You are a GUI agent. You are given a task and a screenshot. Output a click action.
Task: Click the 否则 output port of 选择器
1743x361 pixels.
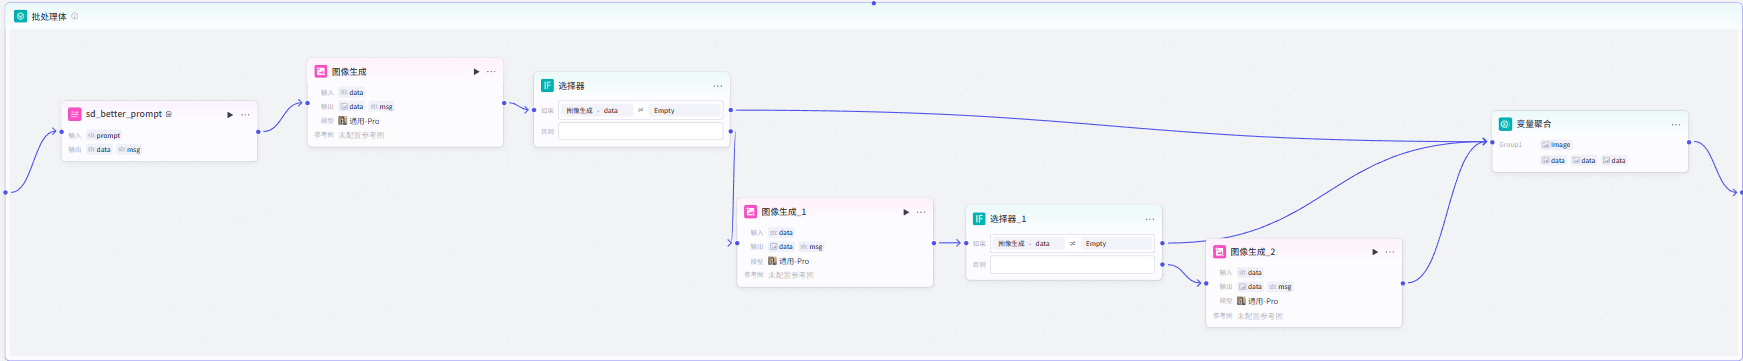(x=731, y=131)
